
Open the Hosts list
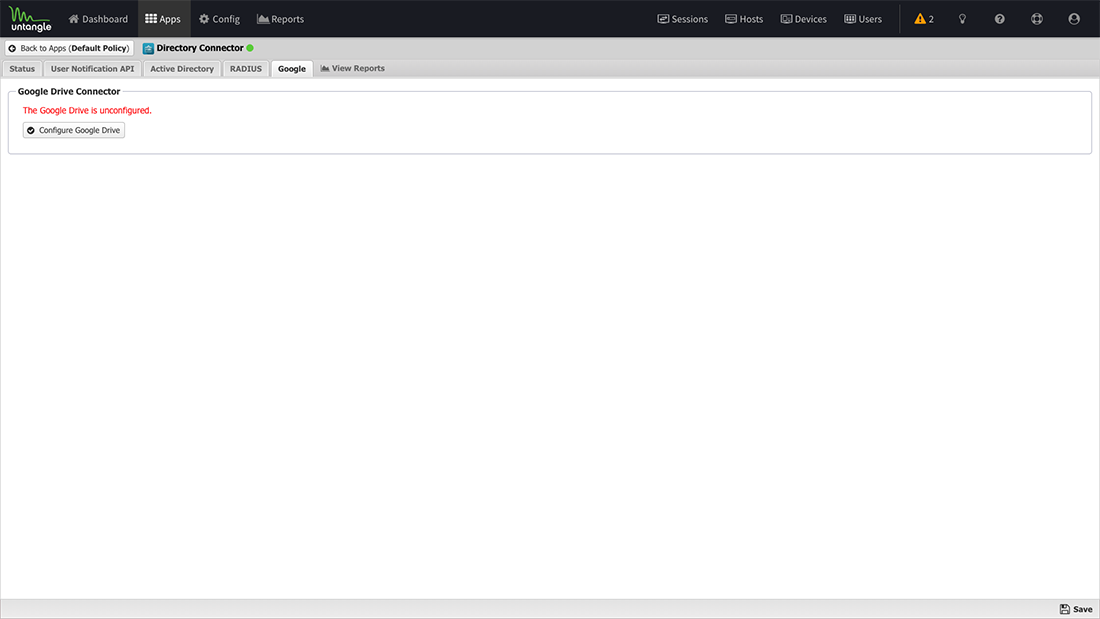coord(744,19)
